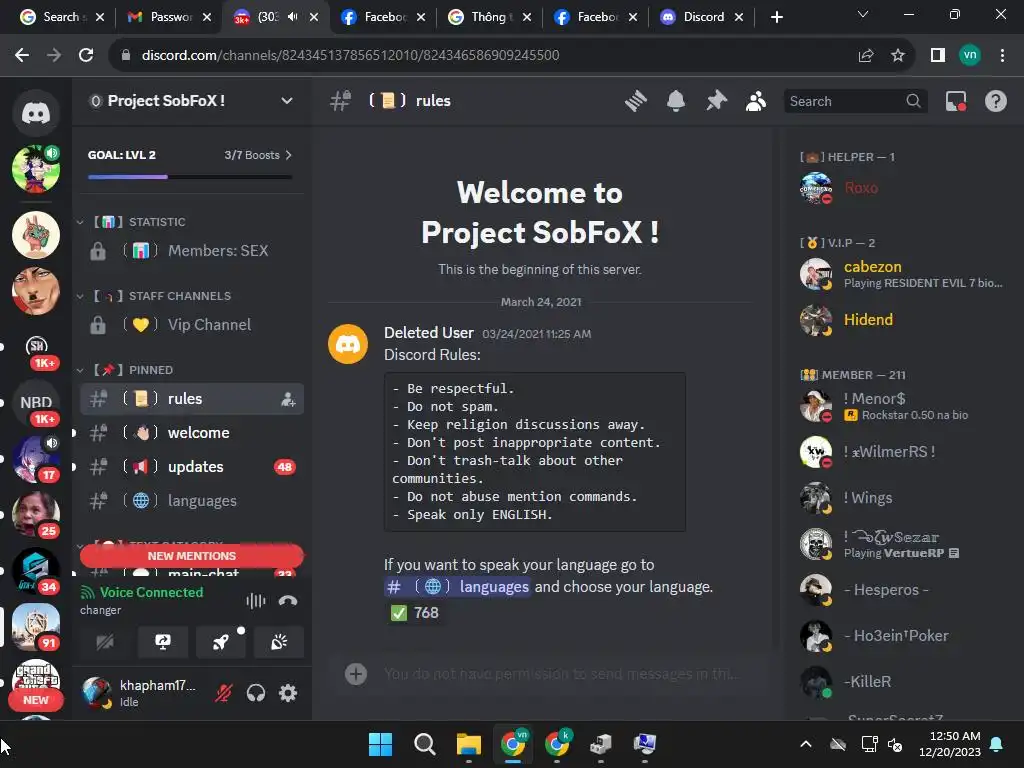Open the Goku avatar server icon
The height and width of the screenshot is (768, 1024).
point(36,169)
